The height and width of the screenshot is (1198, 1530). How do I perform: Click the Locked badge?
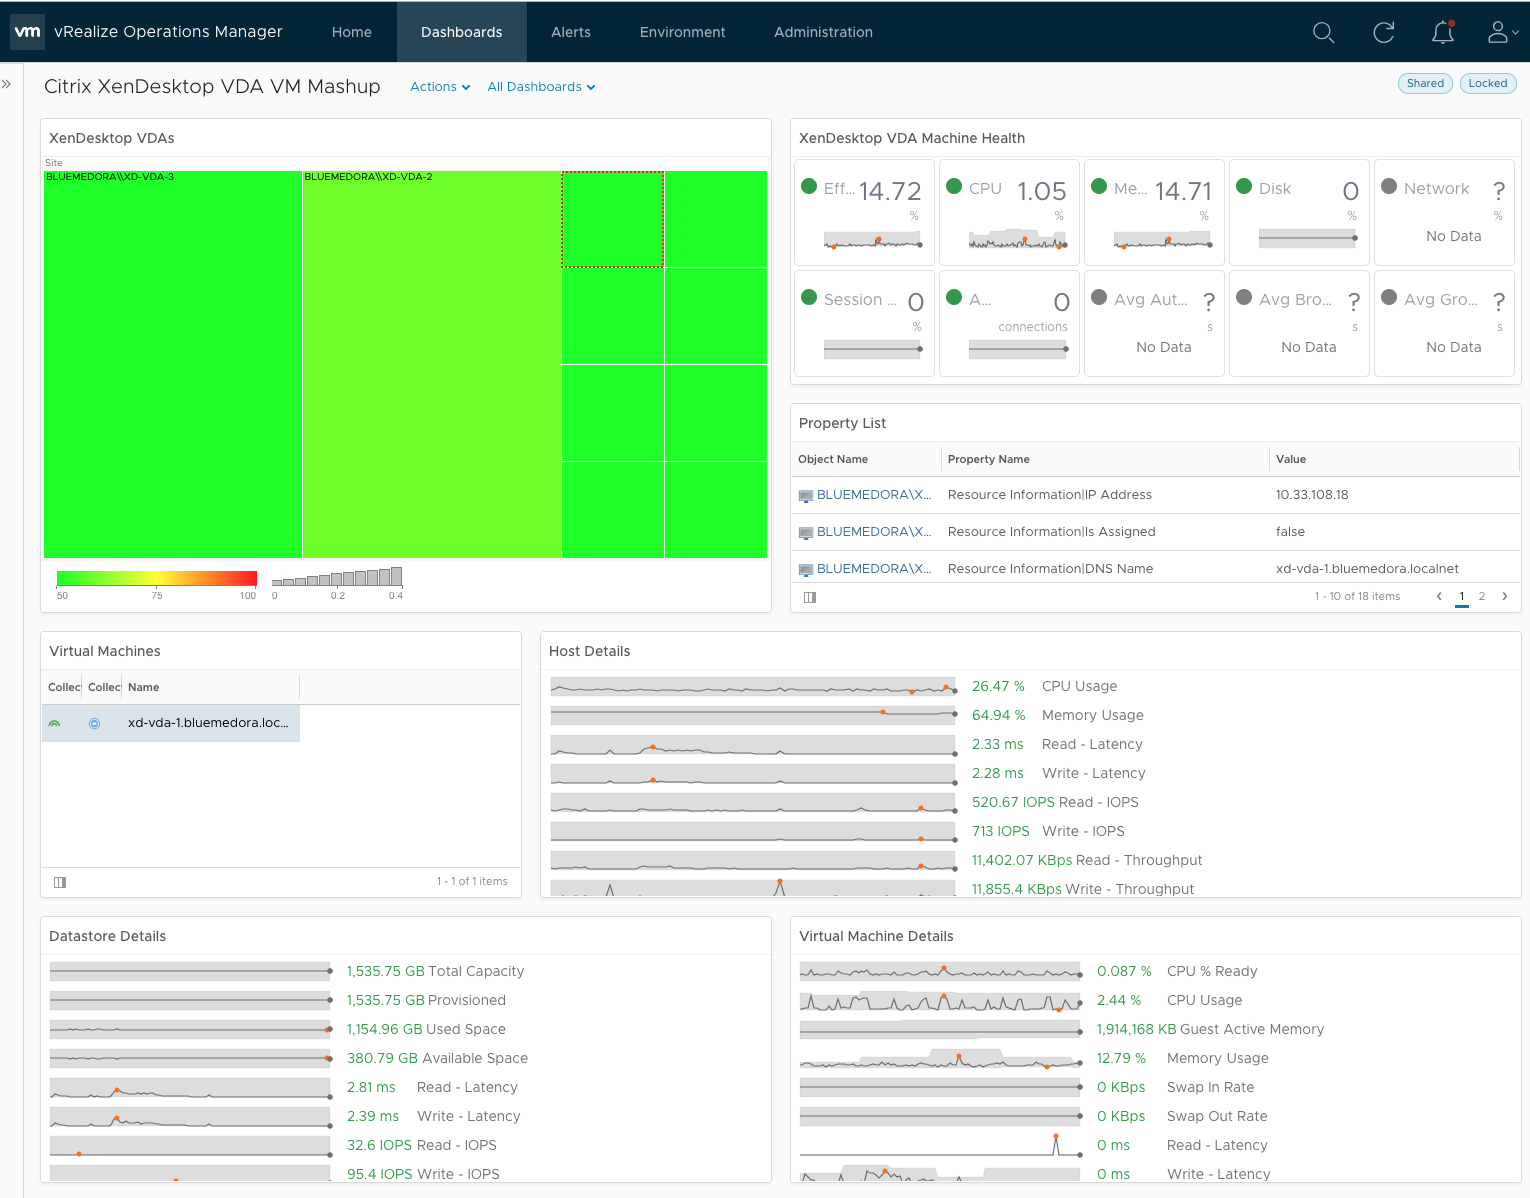[1487, 83]
